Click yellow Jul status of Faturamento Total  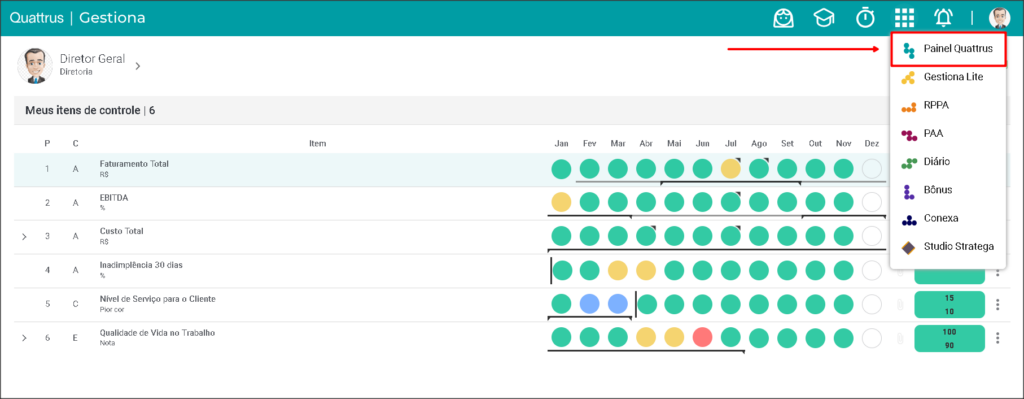(x=731, y=168)
